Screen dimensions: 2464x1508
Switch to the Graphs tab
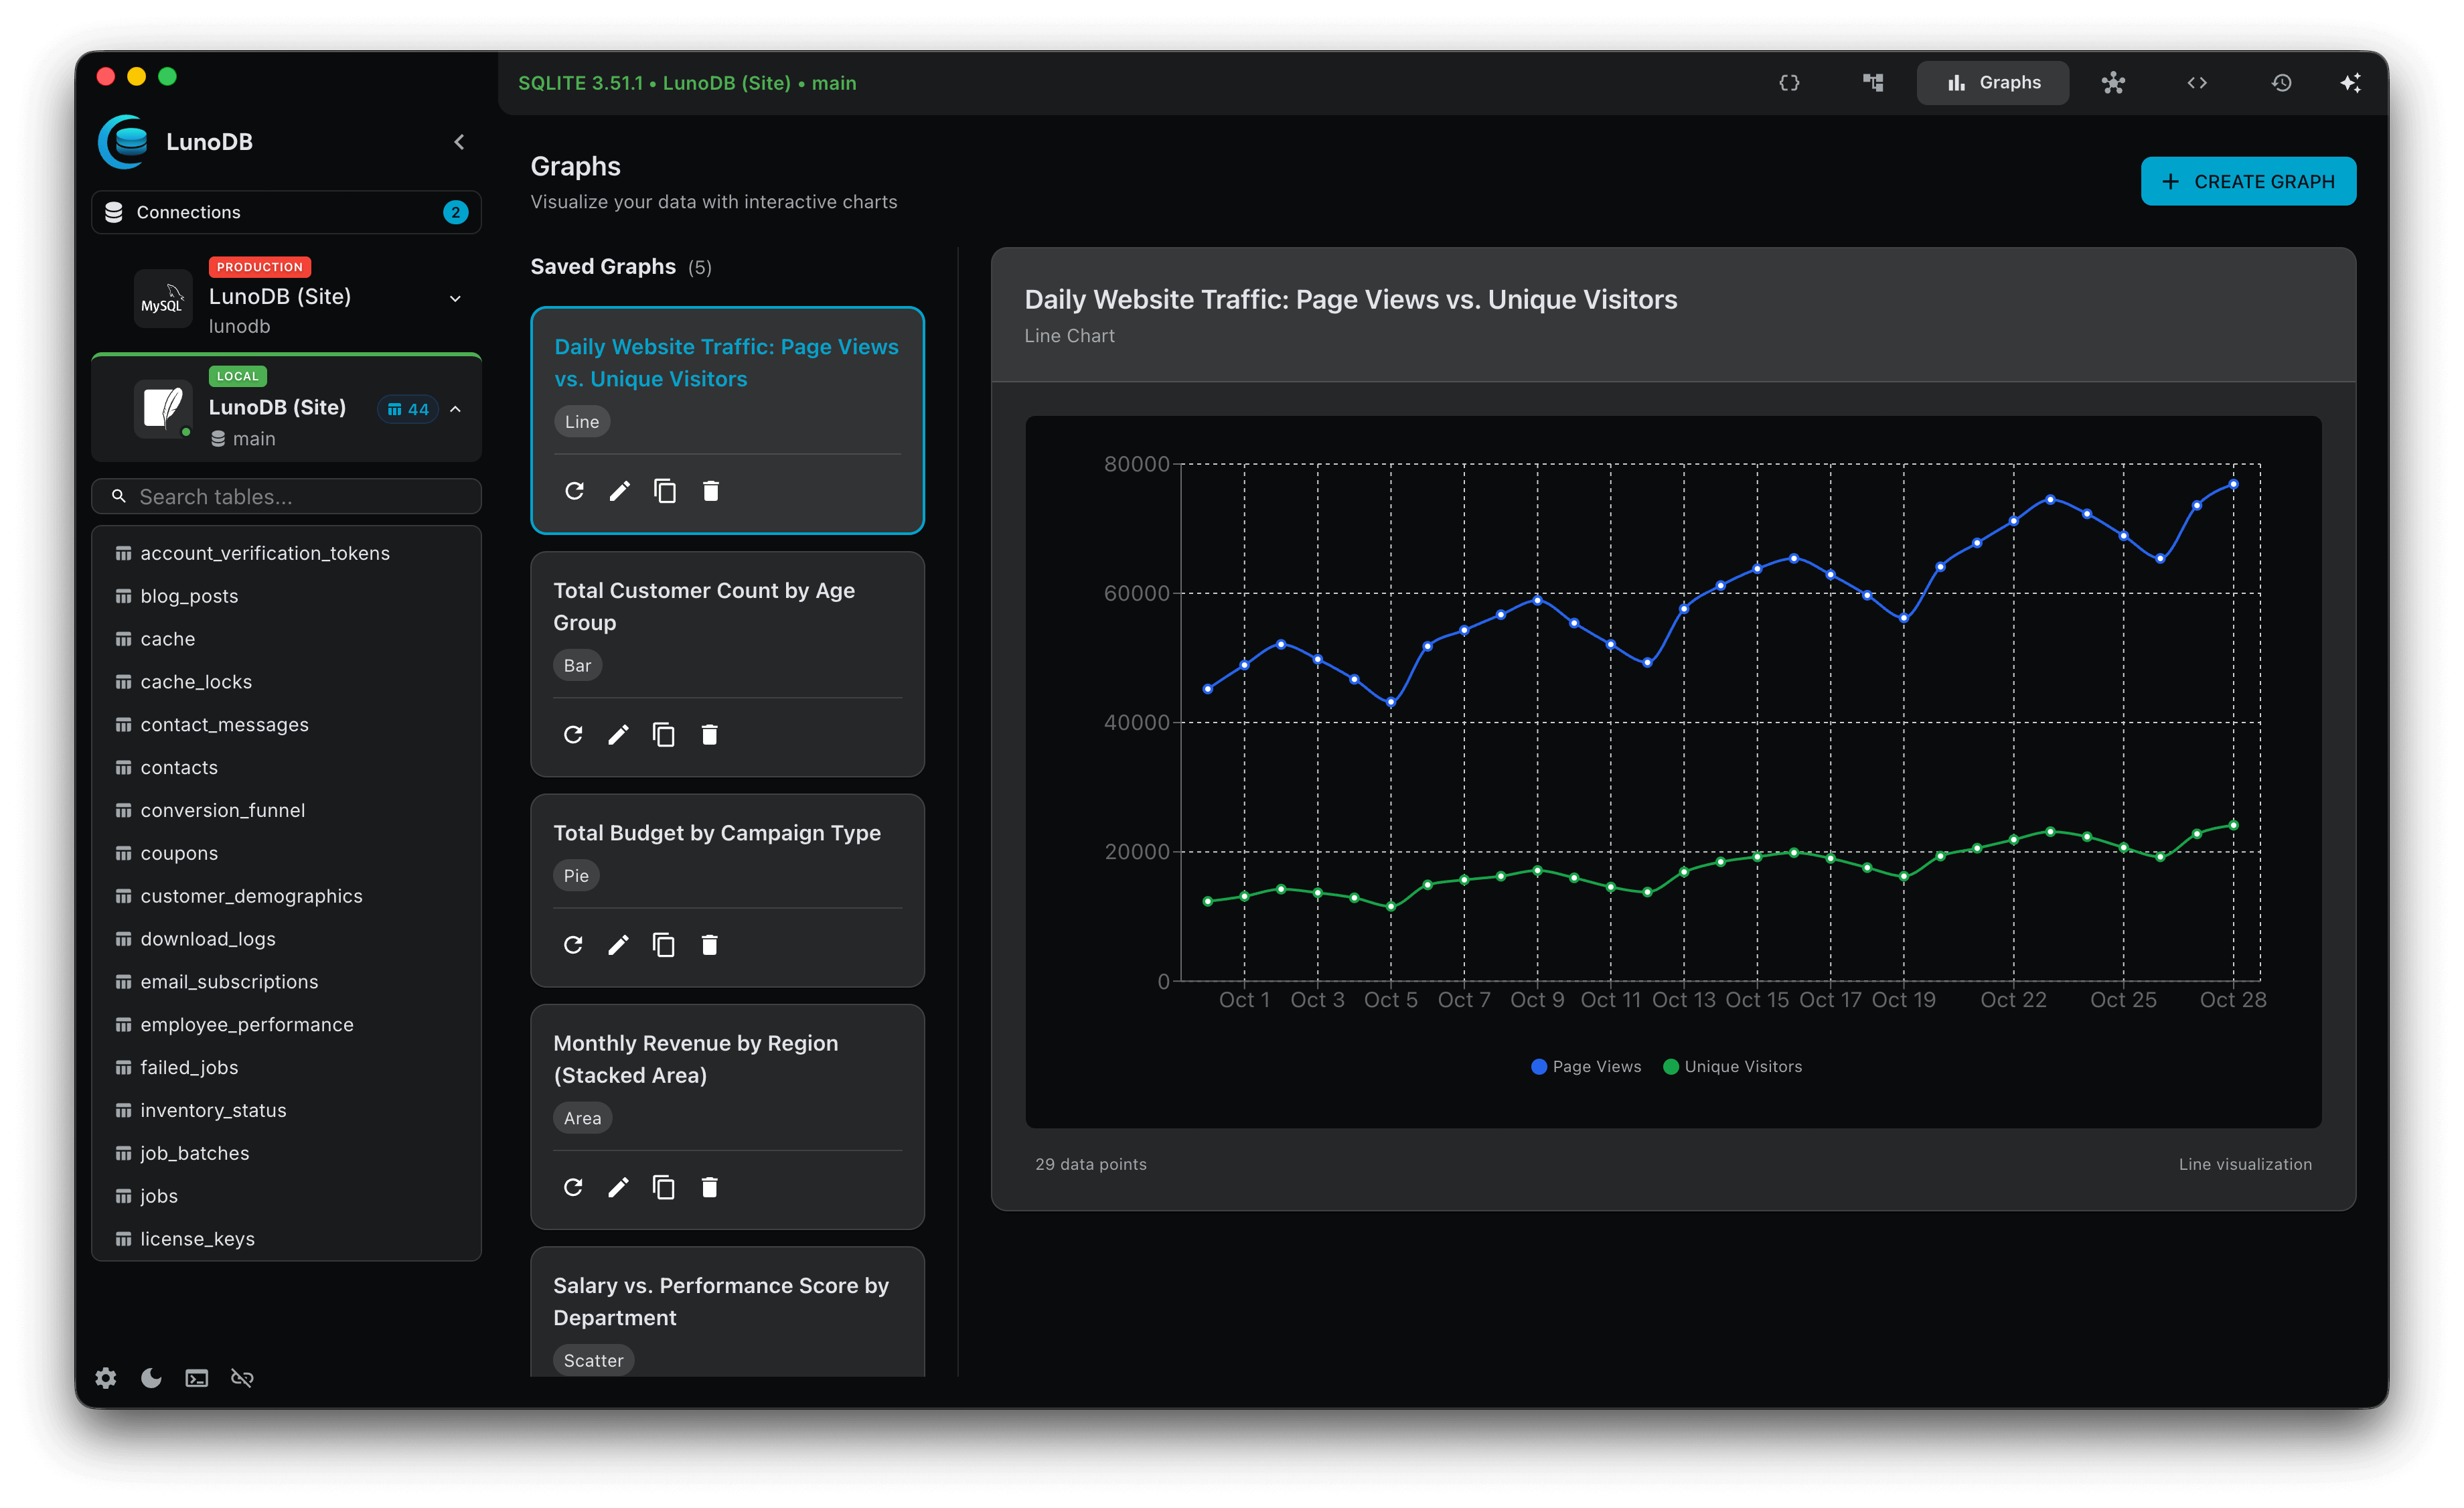point(1992,83)
